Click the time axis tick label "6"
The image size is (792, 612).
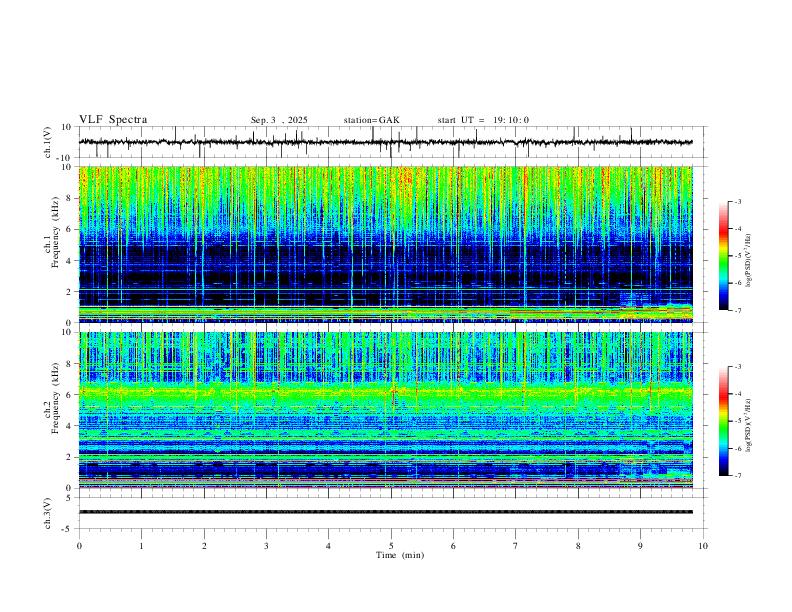pyautogui.click(x=454, y=546)
